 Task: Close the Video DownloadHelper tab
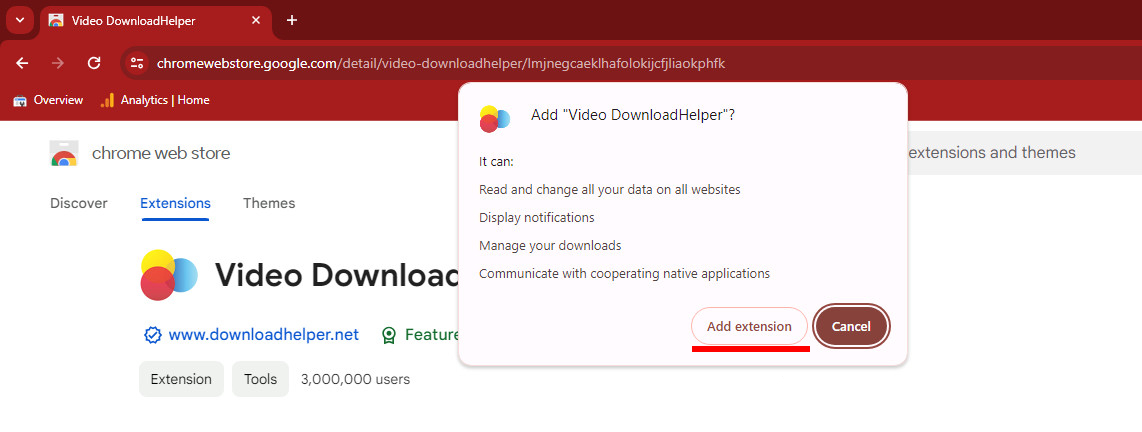(x=256, y=20)
